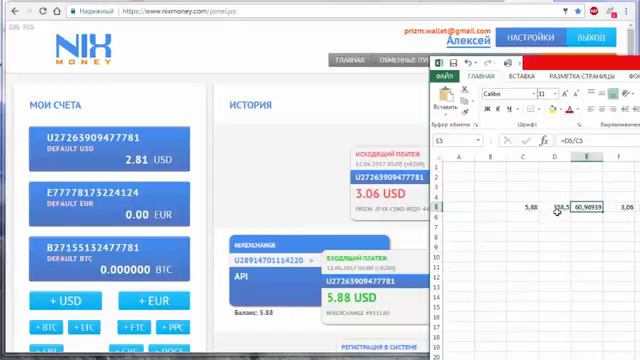This screenshot has height=360, width=640.
Task: Click the NIX Money logo
Action: (x=83, y=49)
